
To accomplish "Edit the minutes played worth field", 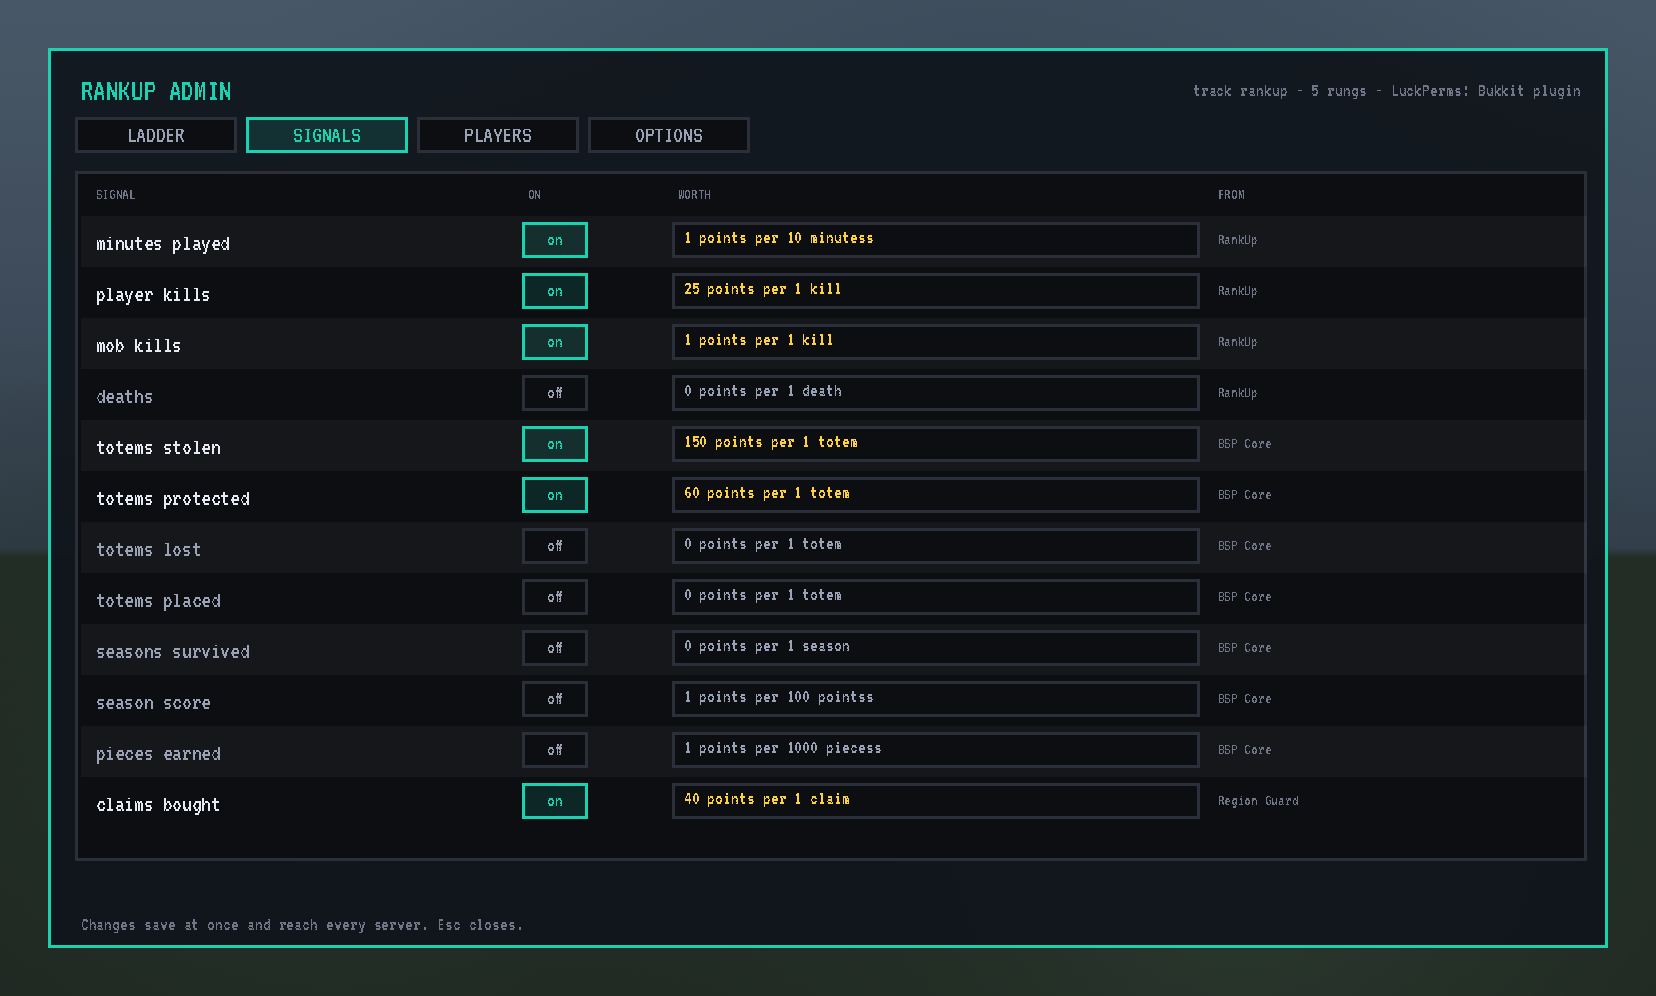I will pos(936,240).
